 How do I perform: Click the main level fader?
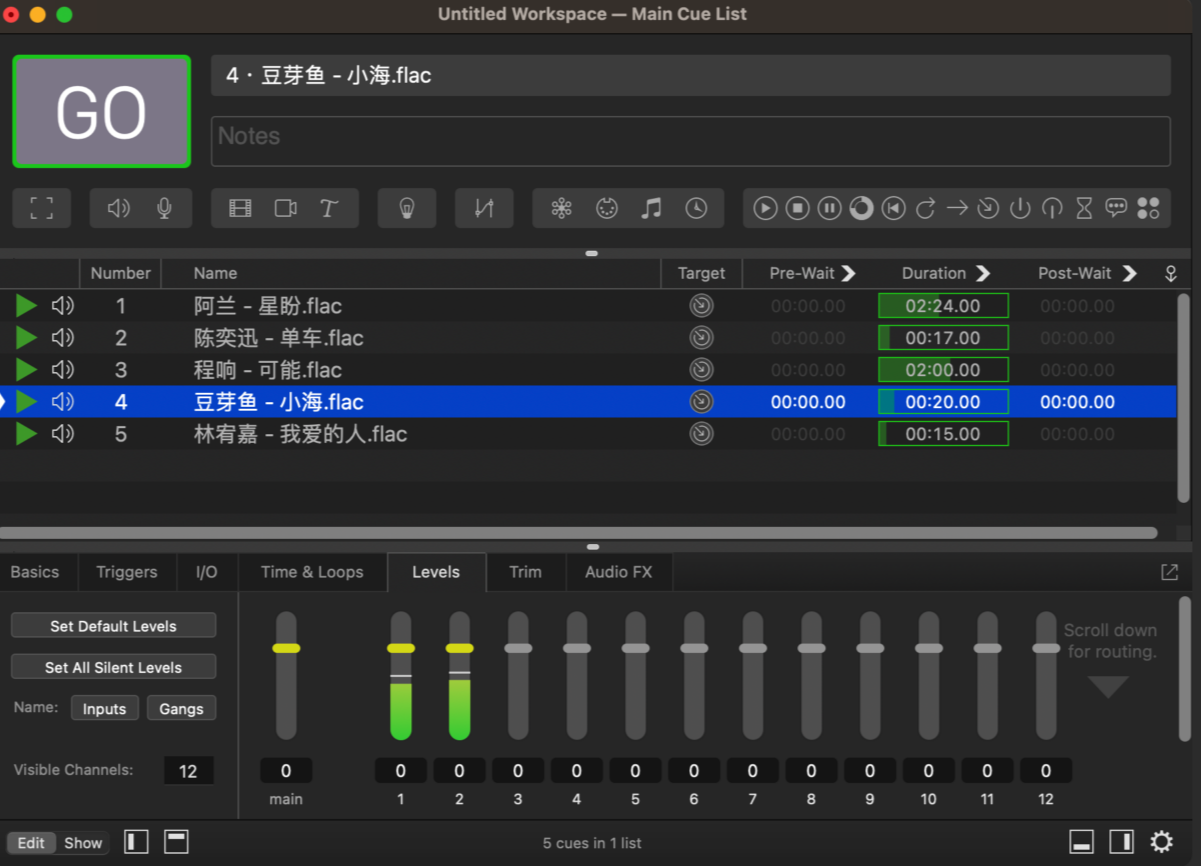tap(286, 648)
